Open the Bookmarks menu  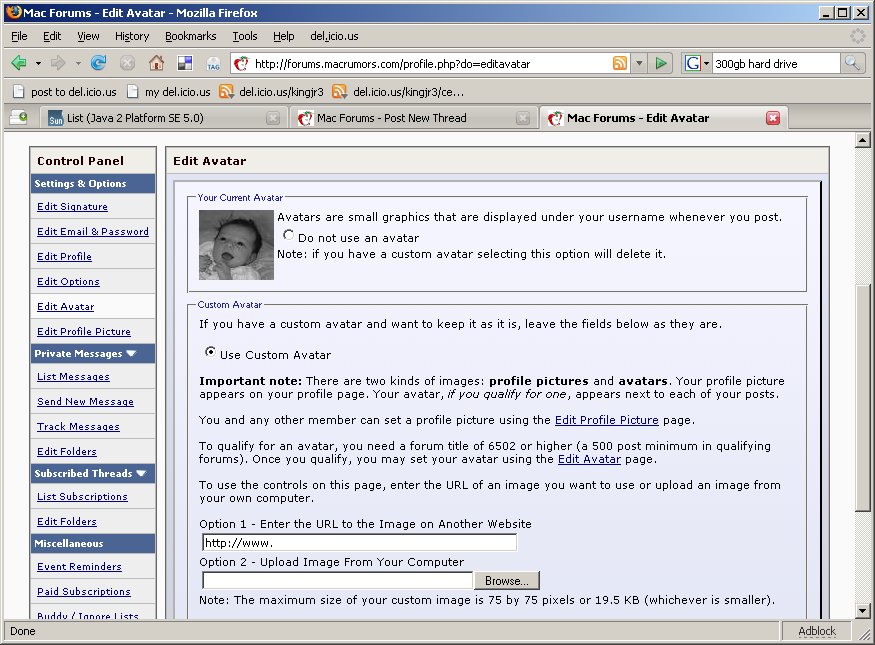point(190,36)
